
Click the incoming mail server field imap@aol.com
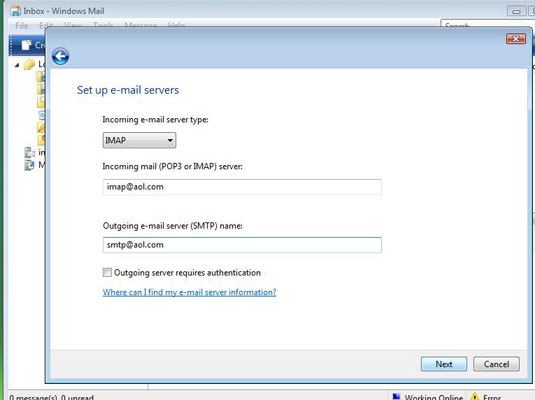(x=242, y=187)
